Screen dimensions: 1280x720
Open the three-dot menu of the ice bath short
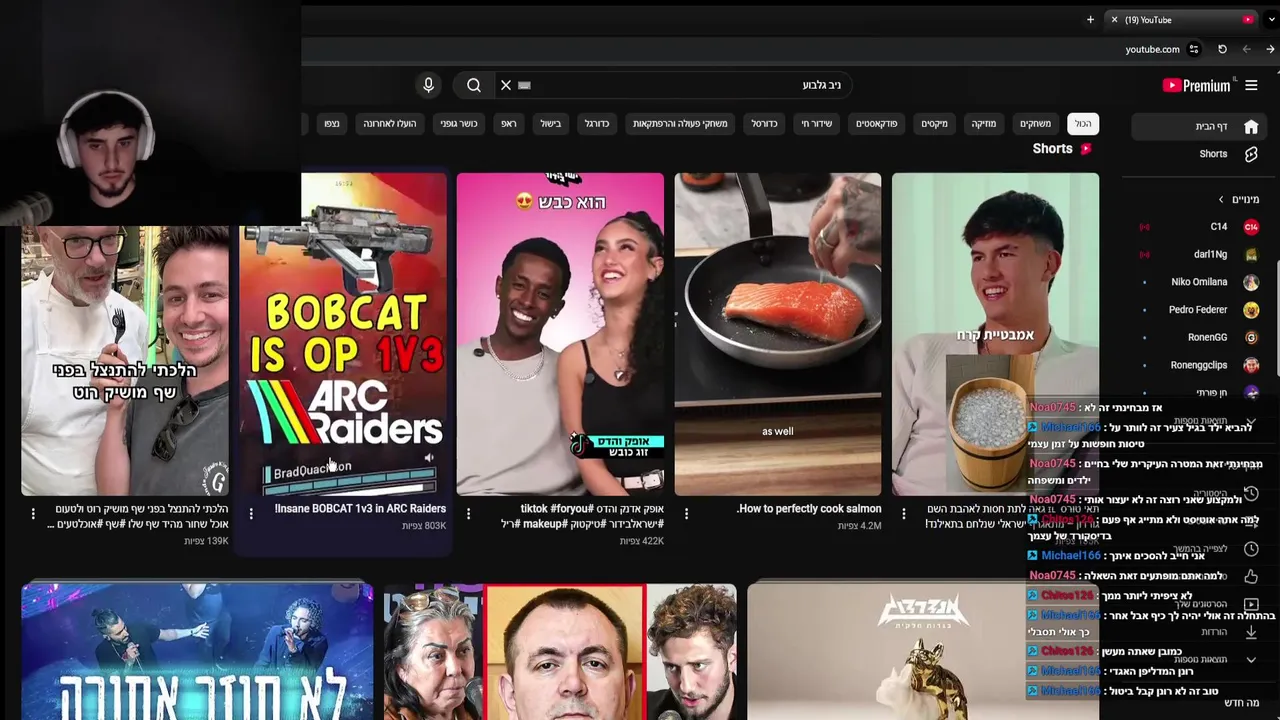(903, 514)
